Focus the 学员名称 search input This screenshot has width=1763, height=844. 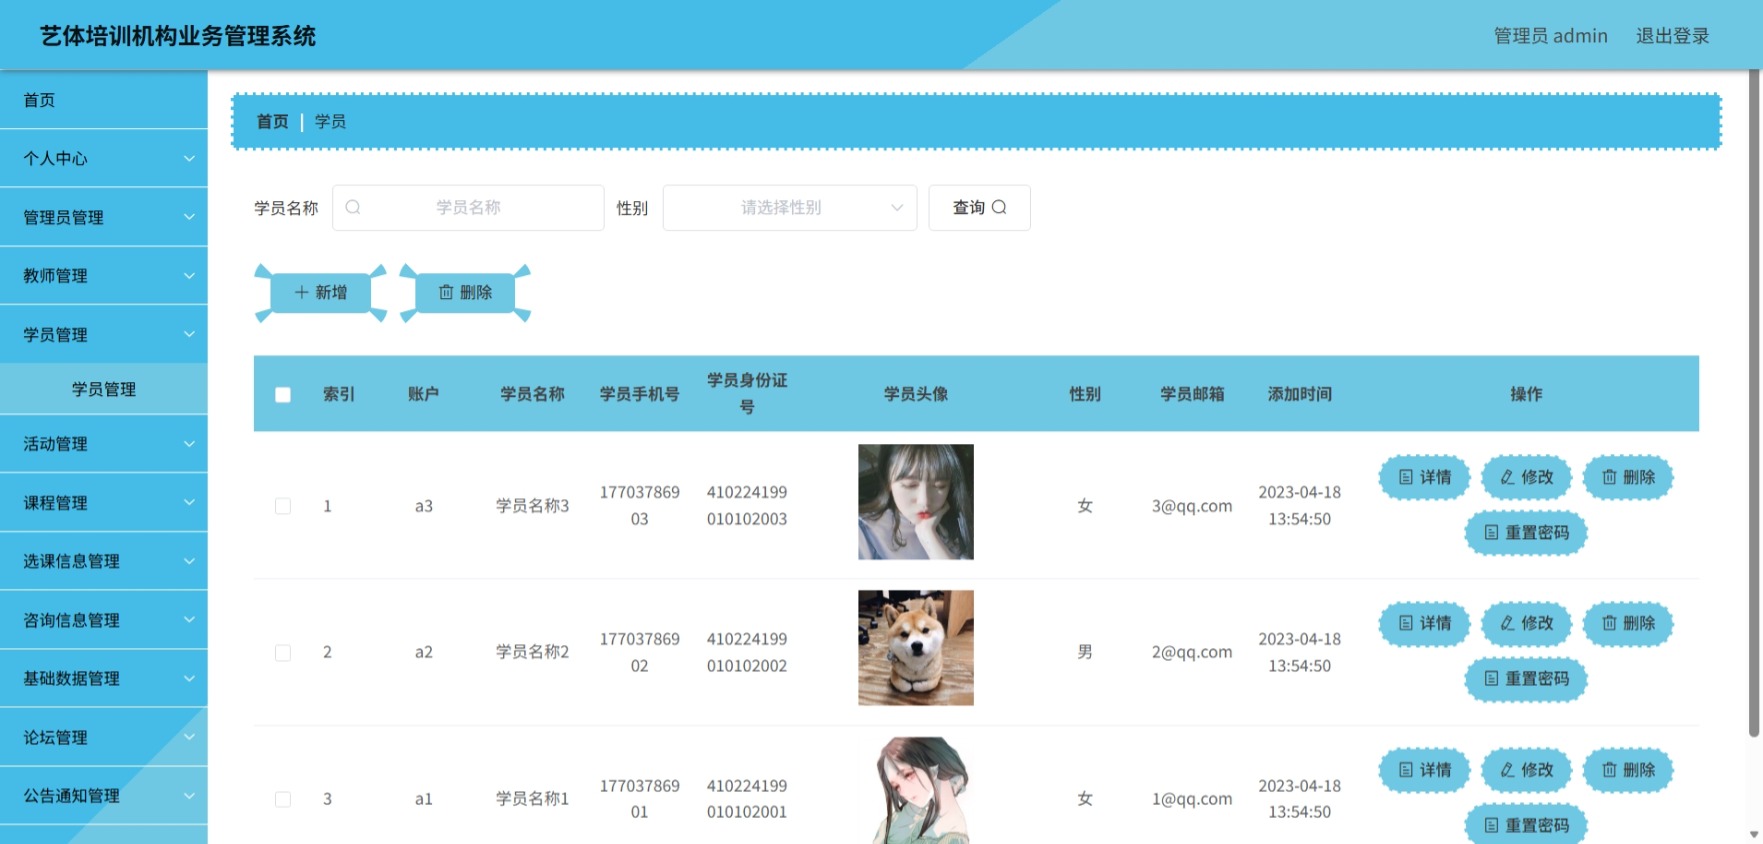click(x=468, y=207)
